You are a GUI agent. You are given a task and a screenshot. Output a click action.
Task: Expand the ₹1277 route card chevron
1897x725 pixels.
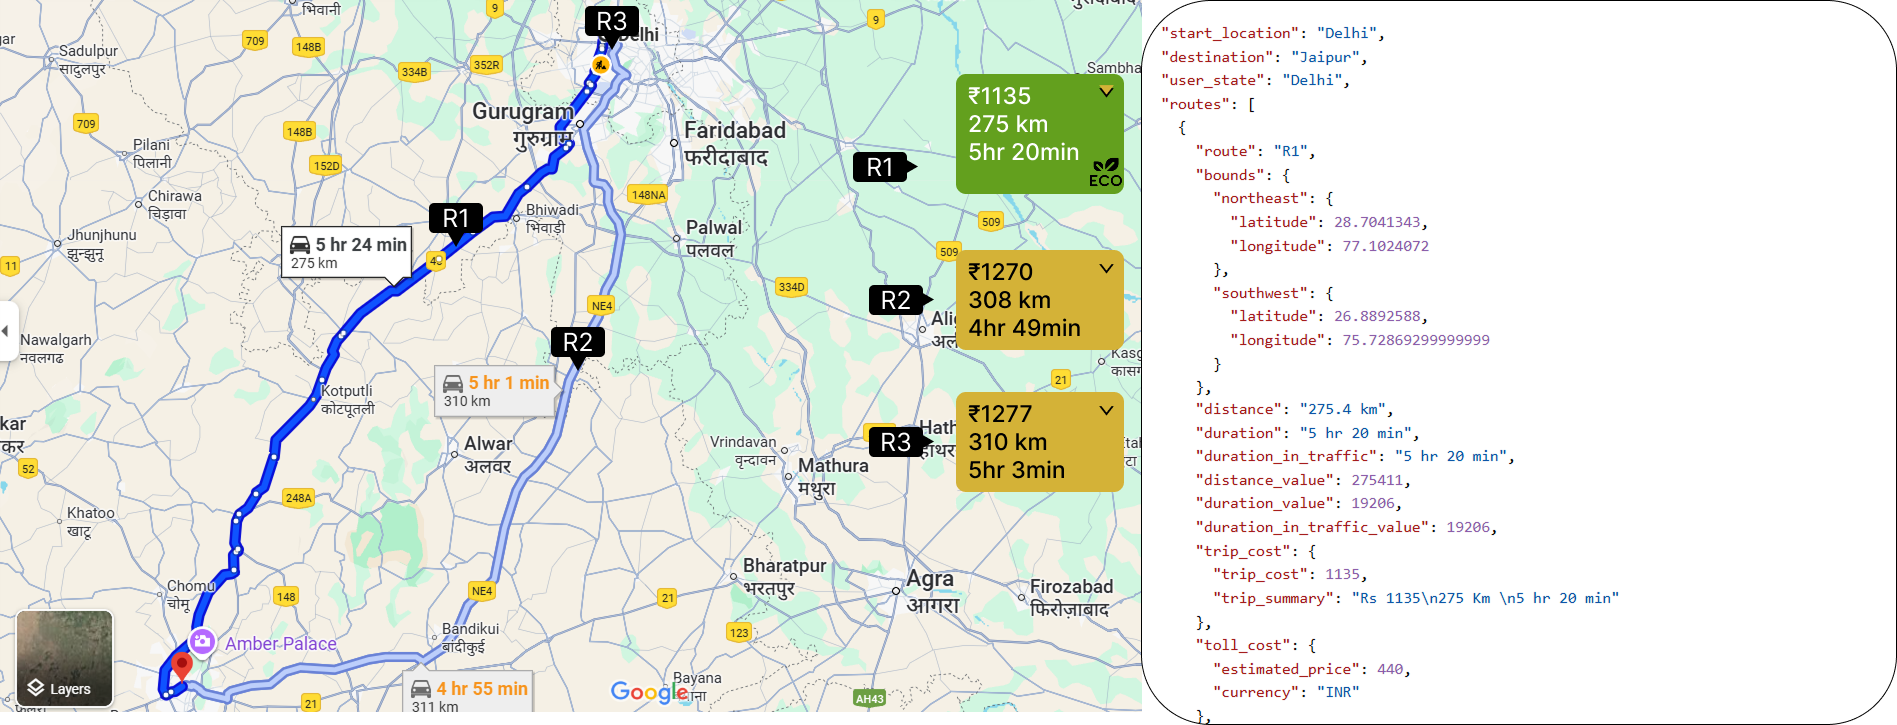tap(1106, 411)
